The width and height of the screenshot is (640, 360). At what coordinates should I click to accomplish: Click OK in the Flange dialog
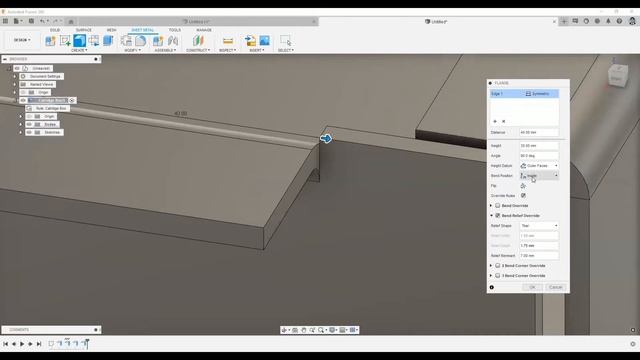[x=532, y=287]
